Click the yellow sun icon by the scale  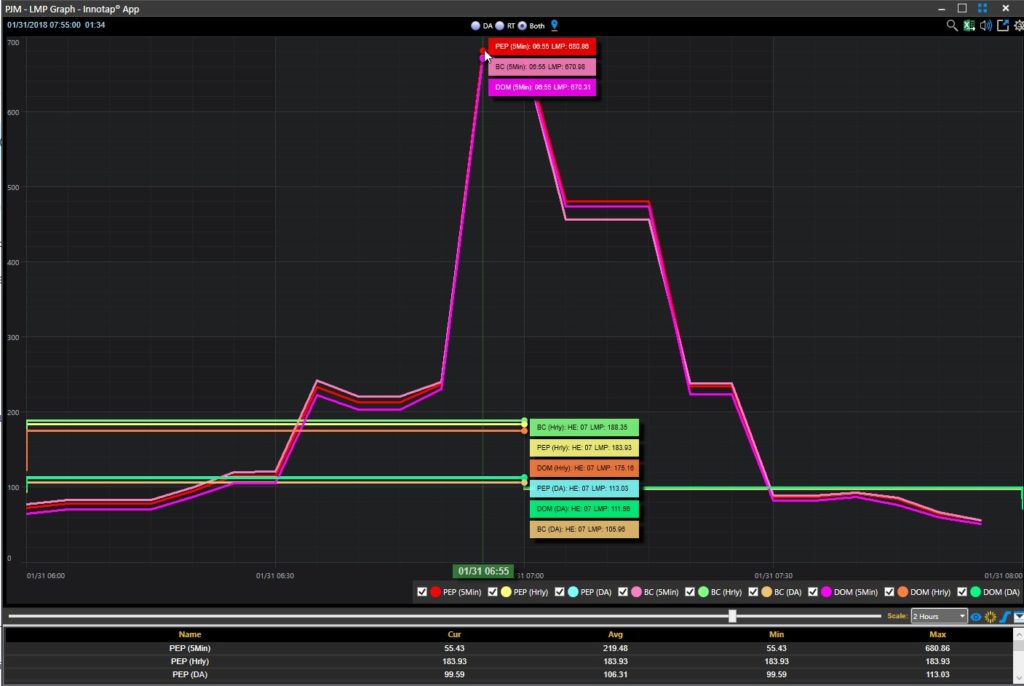(x=990, y=617)
